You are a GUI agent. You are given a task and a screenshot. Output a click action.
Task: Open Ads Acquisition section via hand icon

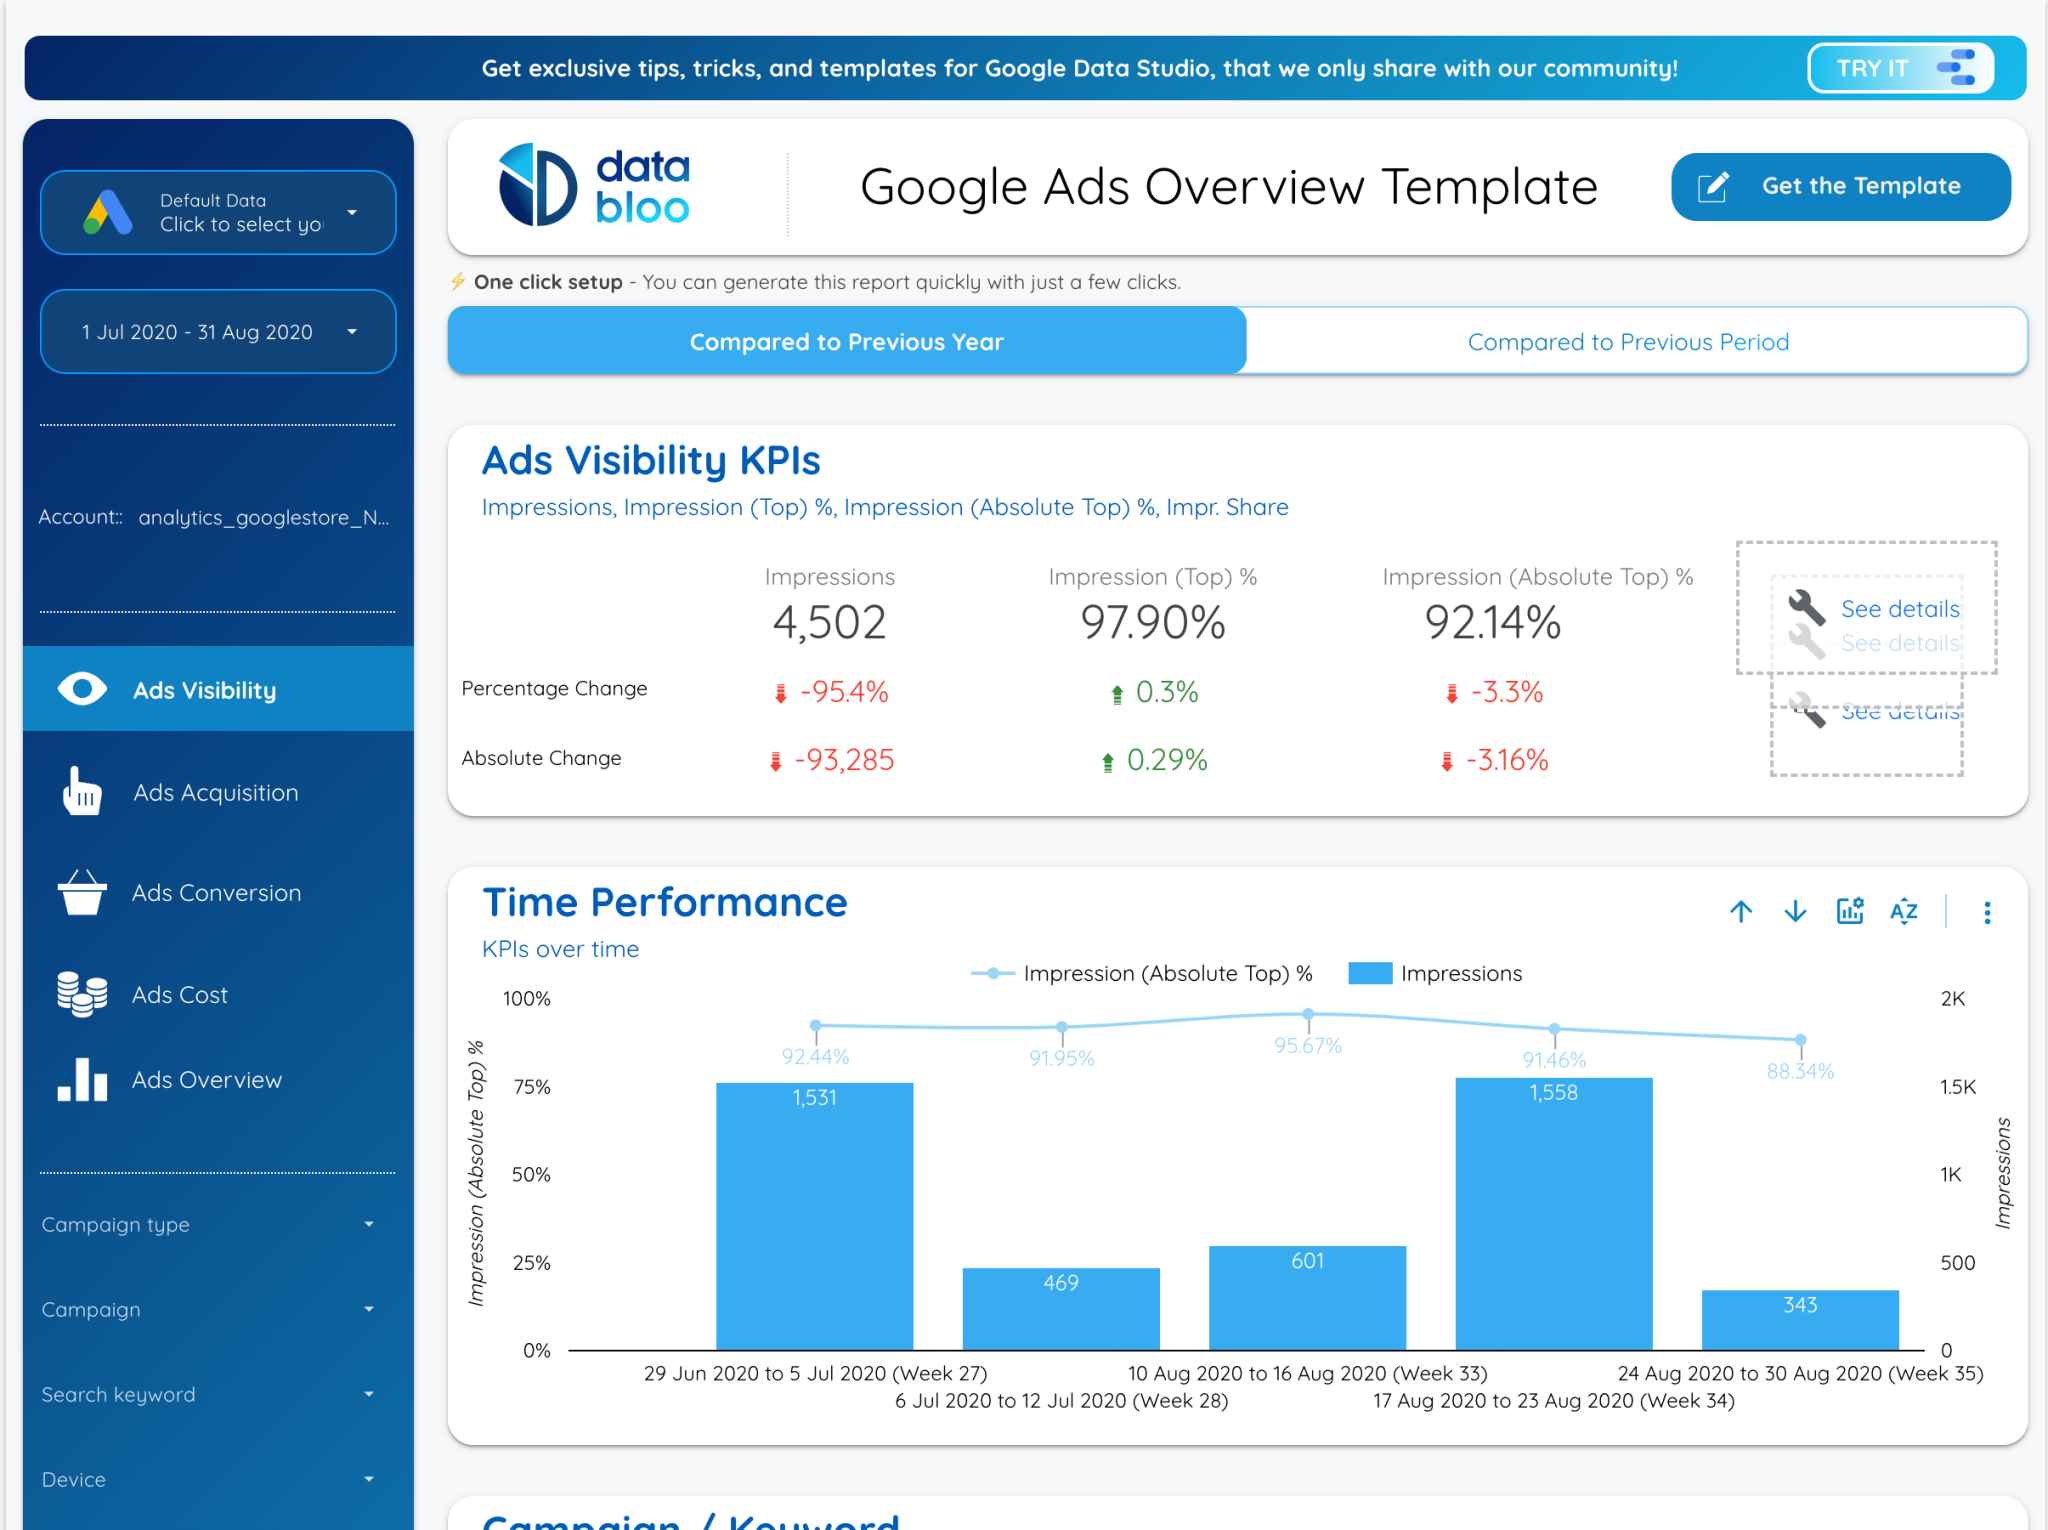coord(82,792)
